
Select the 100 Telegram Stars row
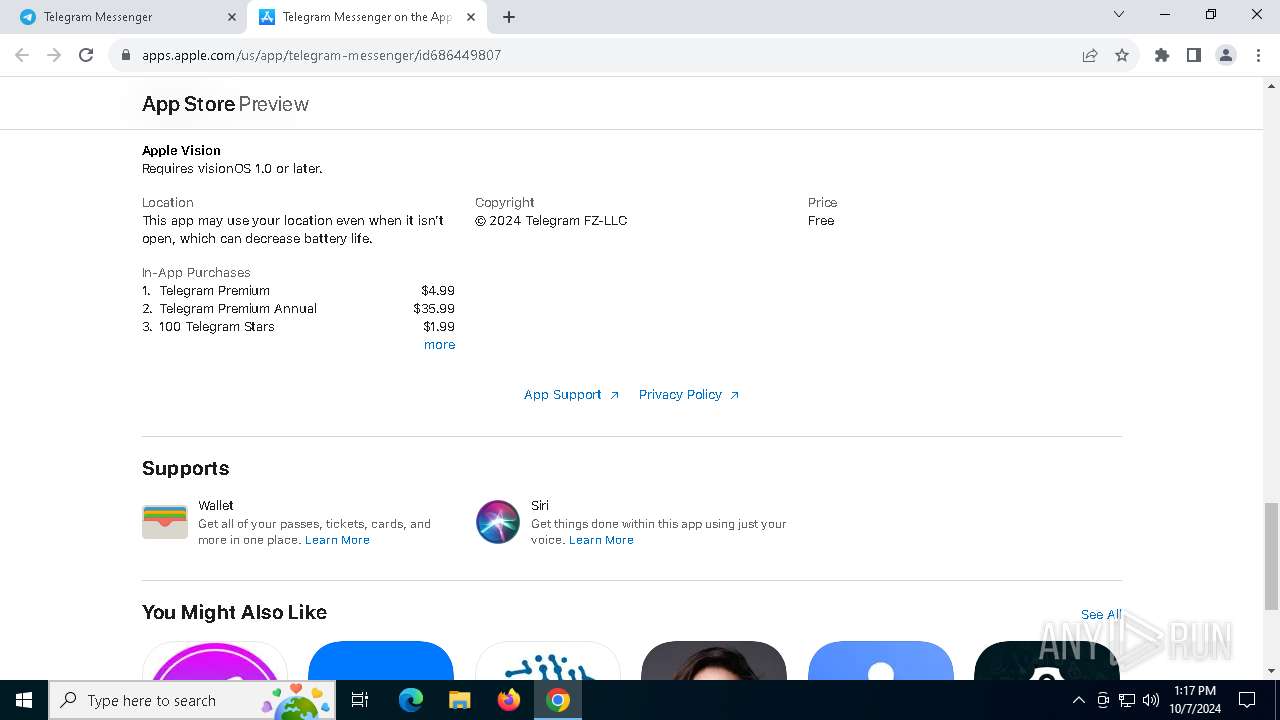(298, 327)
